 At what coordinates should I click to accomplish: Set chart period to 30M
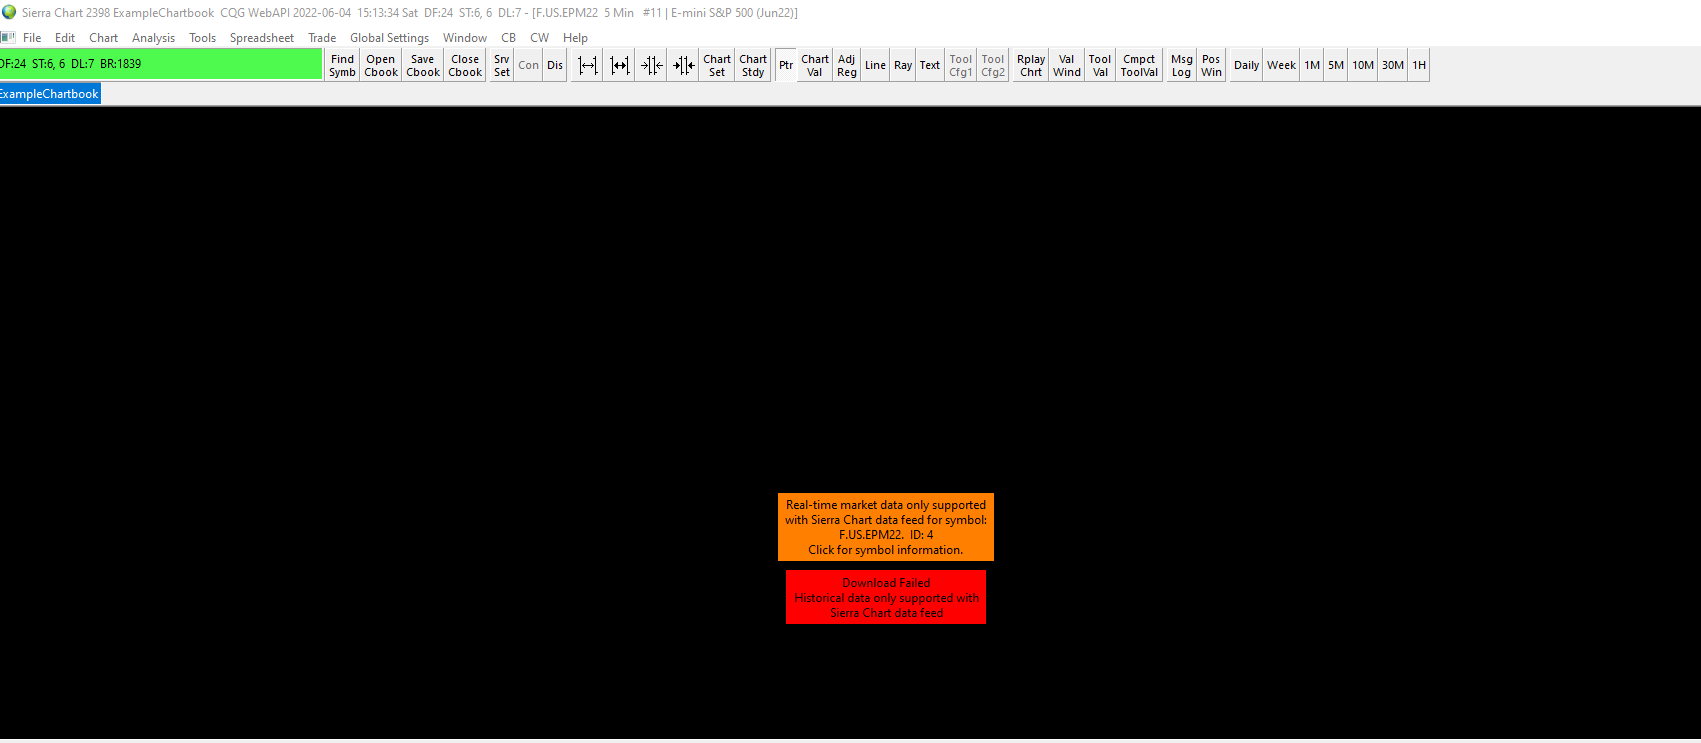click(x=1393, y=65)
